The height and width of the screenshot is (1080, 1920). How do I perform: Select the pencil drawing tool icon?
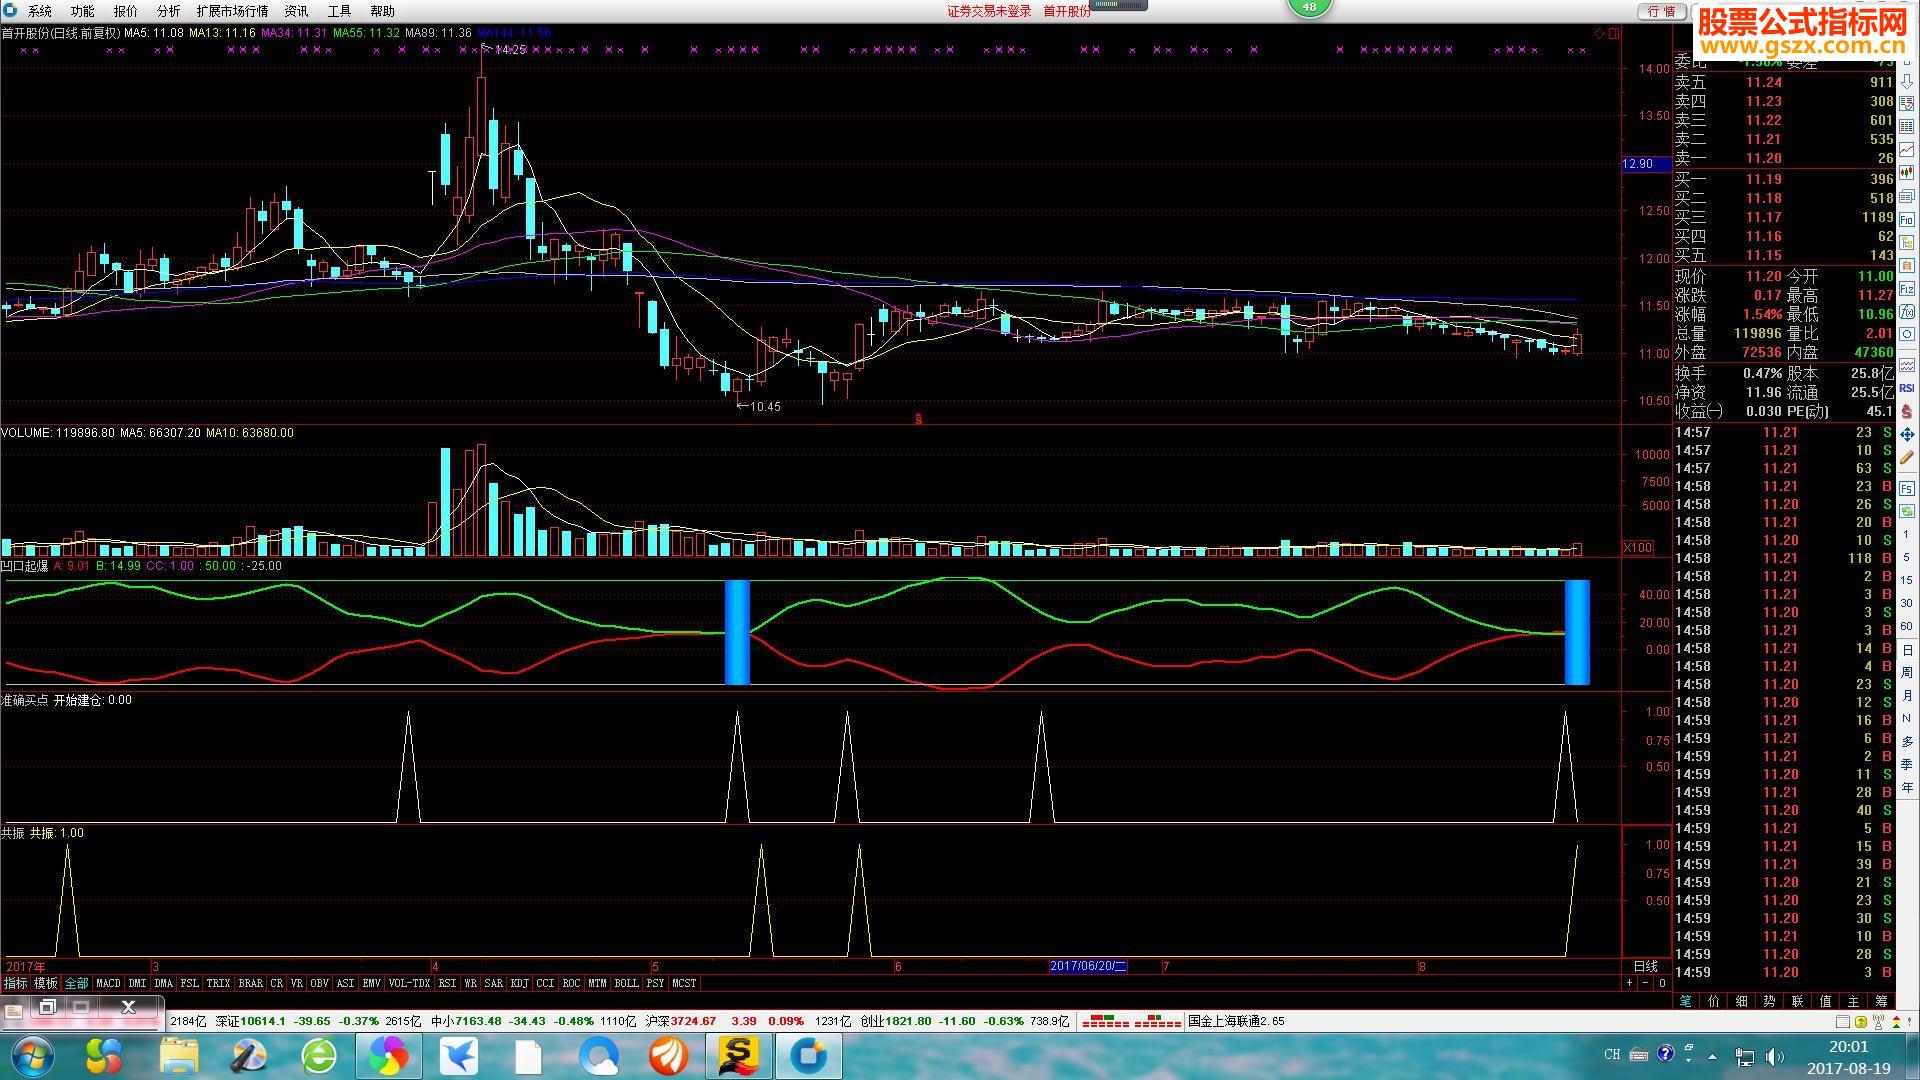pos(1907,457)
